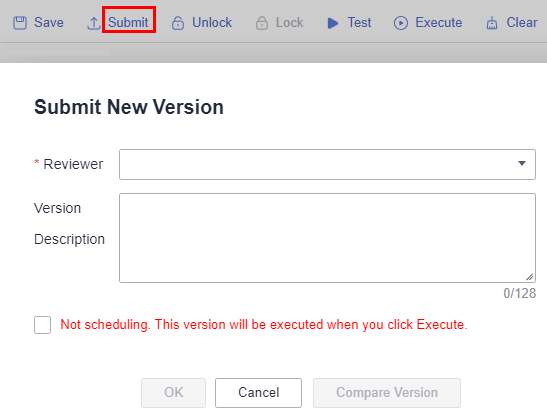This screenshot has width=547, height=418.
Task: Click the Clear broom icon
Action: (x=492, y=23)
